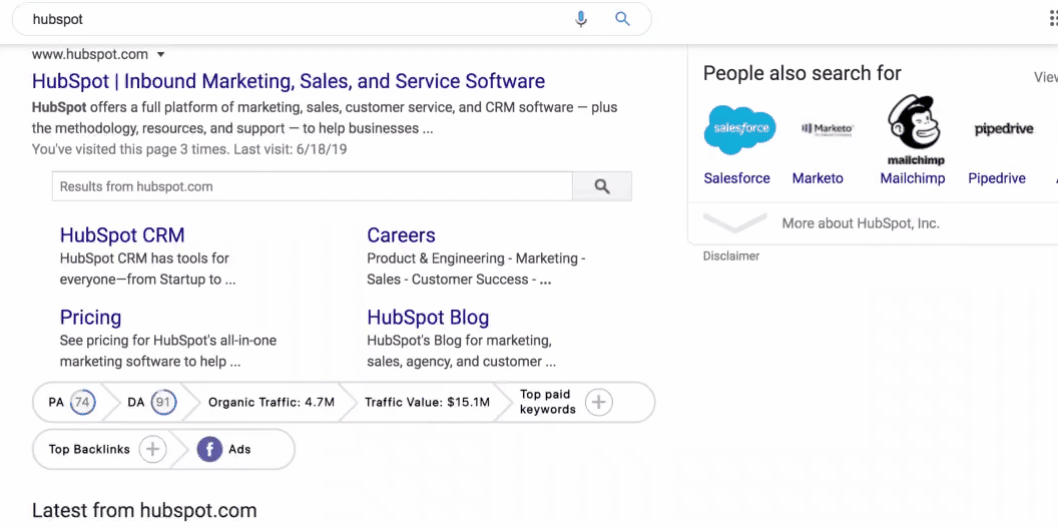Click Organic Traffic: 4.7M metric
The height and width of the screenshot is (528, 1058).
(271, 403)
